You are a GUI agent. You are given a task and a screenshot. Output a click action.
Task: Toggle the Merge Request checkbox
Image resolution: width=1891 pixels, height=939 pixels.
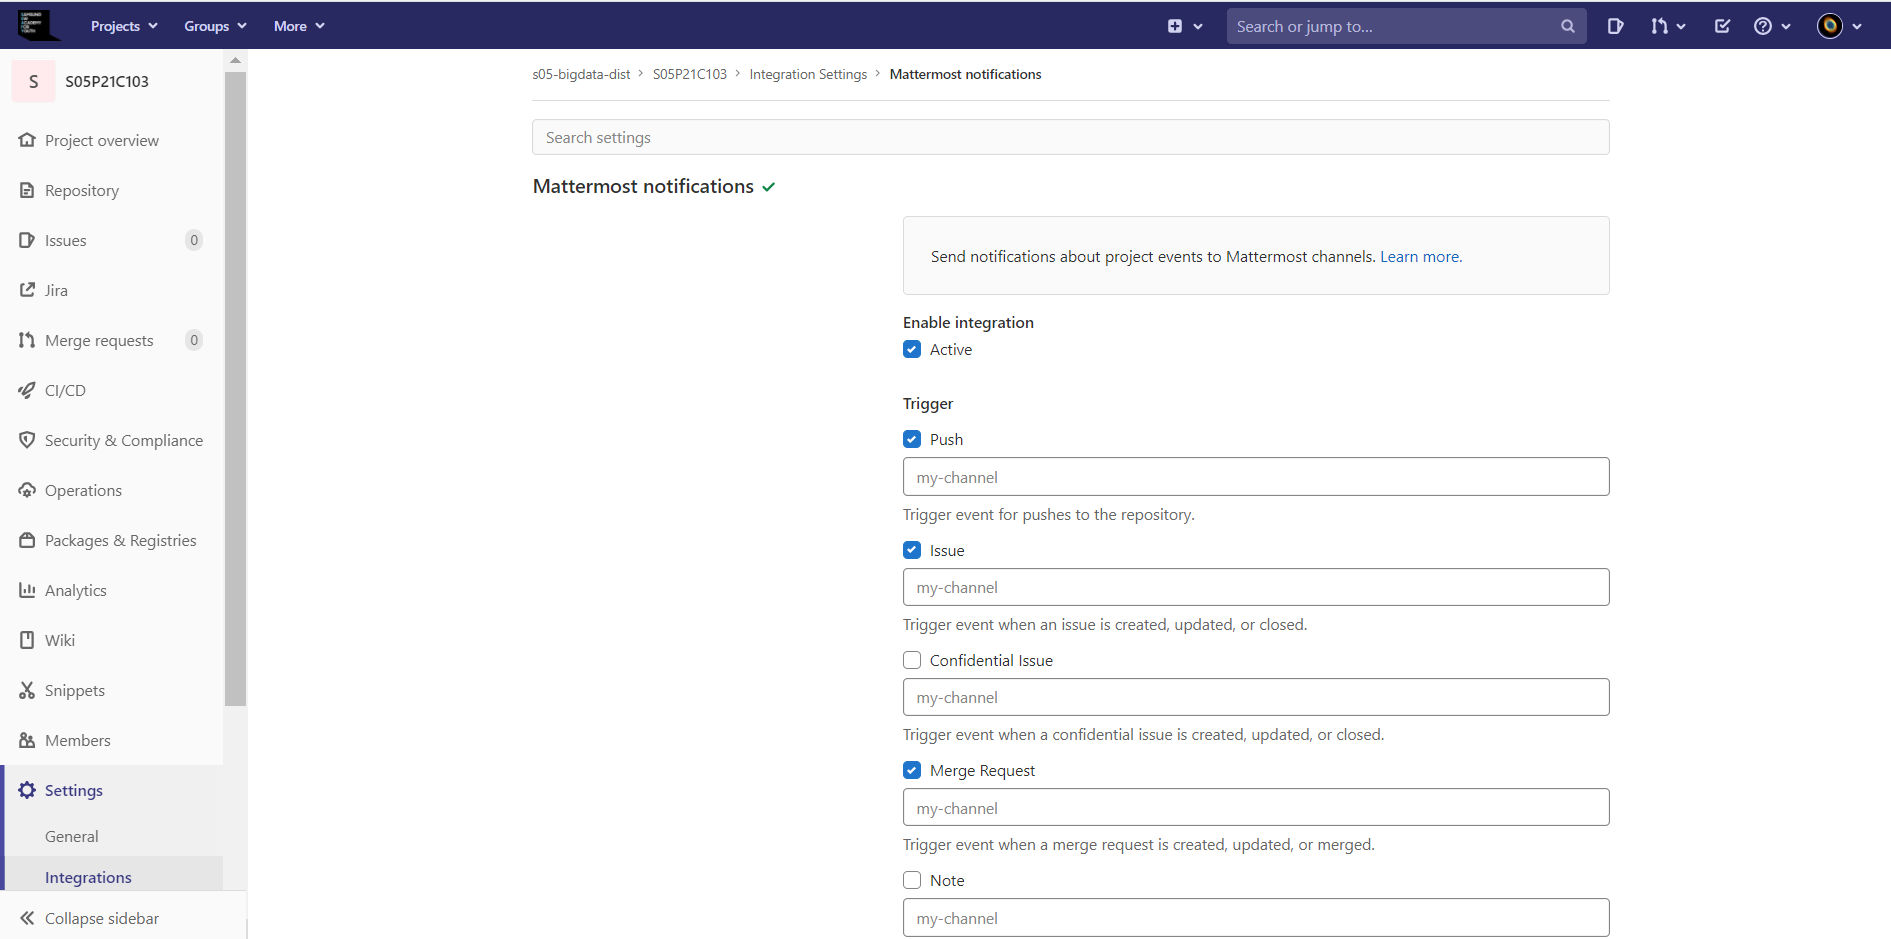click(x=912, y=770)
